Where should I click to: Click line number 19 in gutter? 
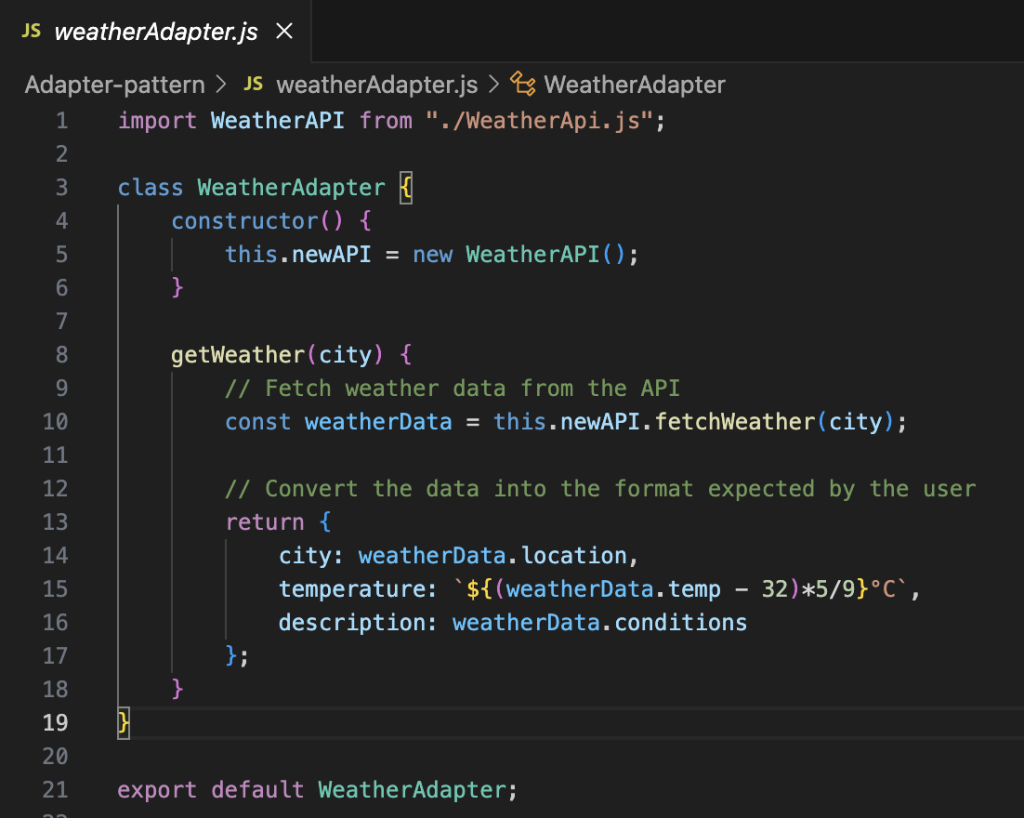point(55,723)
